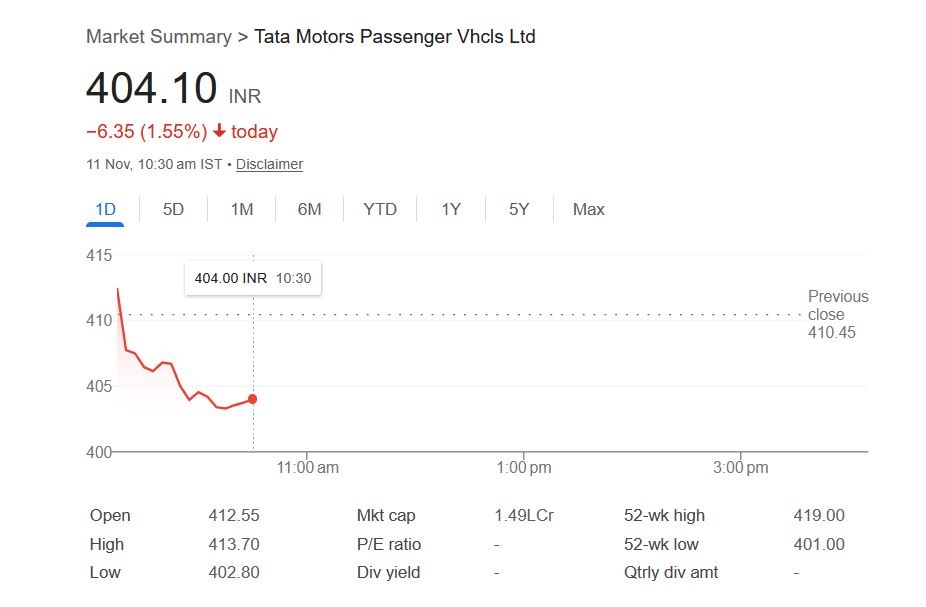The image size is (926, 607).
Task: Open the Market Summary breadcrumb link
Action: [x=158, y=37]
